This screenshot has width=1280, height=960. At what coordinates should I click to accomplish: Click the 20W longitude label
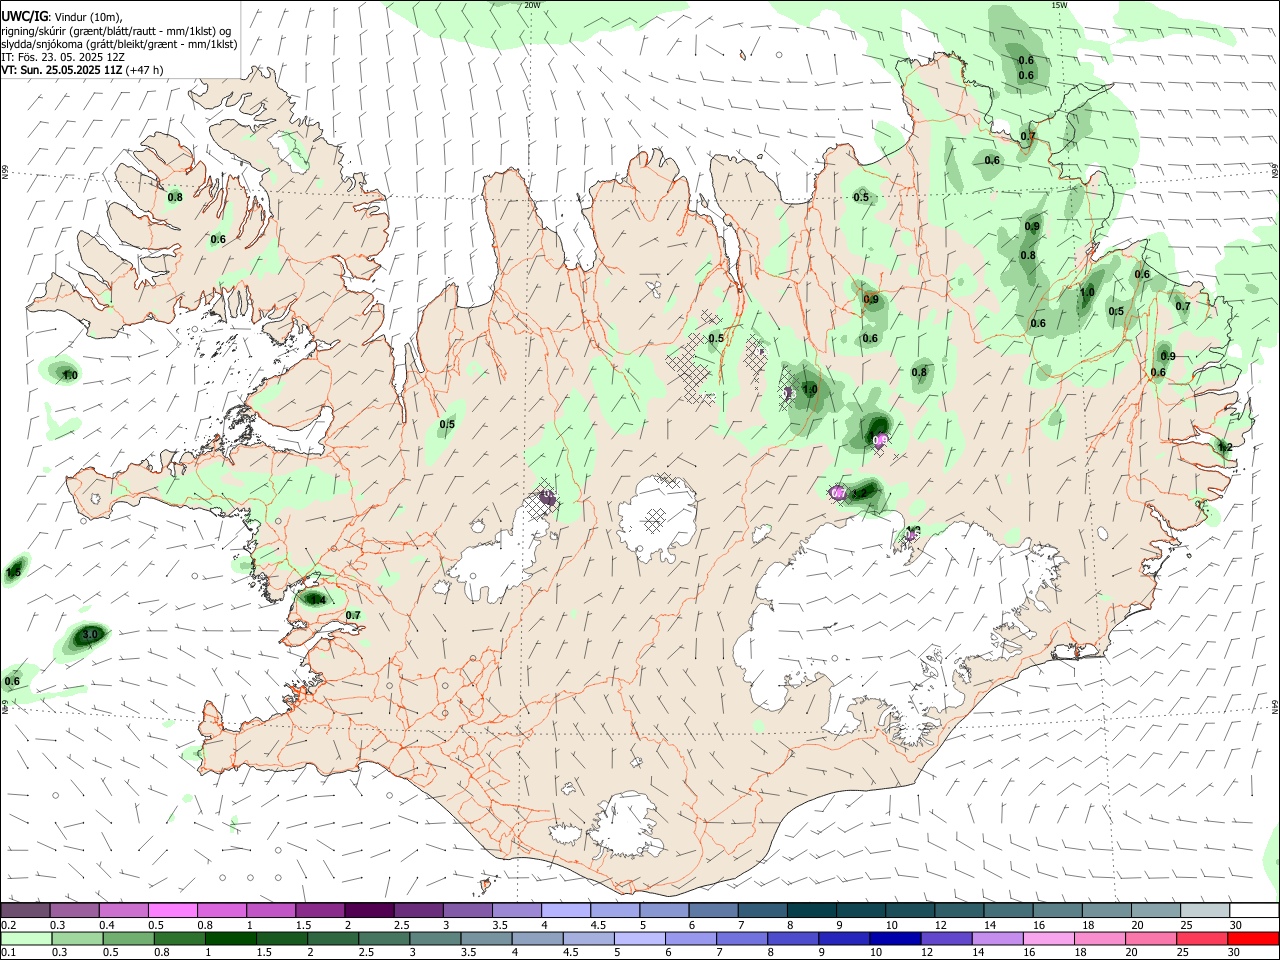(x=532, y=5)
